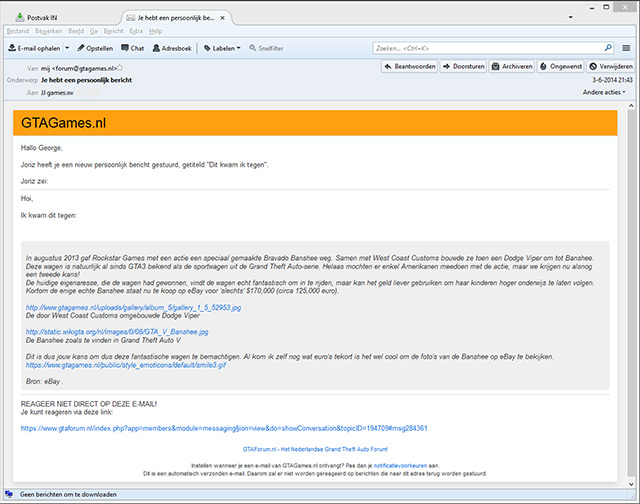Delete message with Verwijderen
640x504 pixels.
pos(611,66)
